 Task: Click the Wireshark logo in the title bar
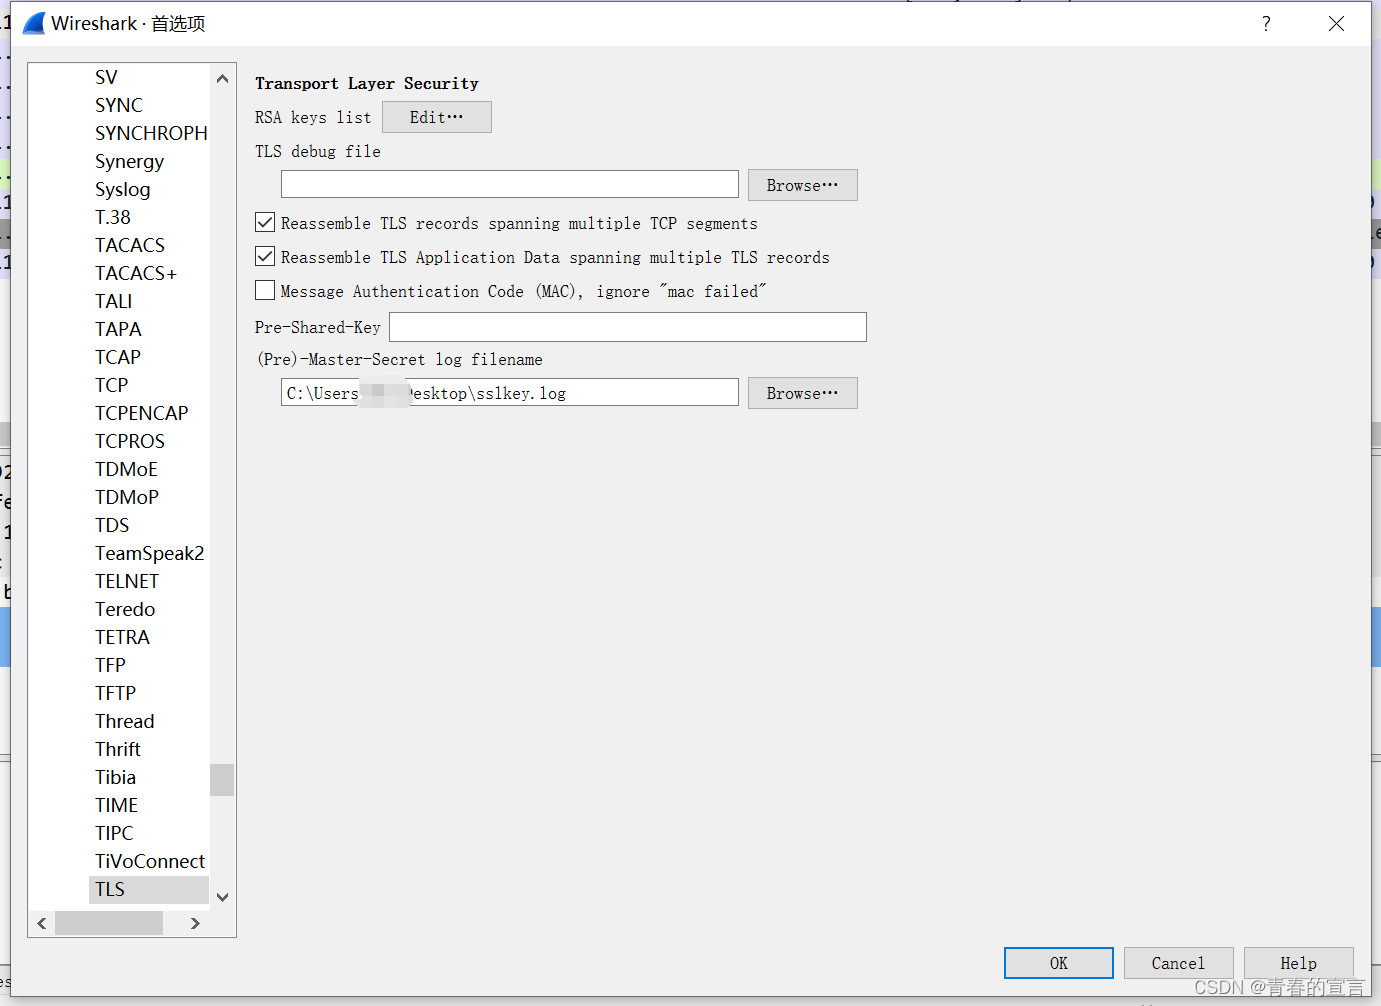[32, 22]
